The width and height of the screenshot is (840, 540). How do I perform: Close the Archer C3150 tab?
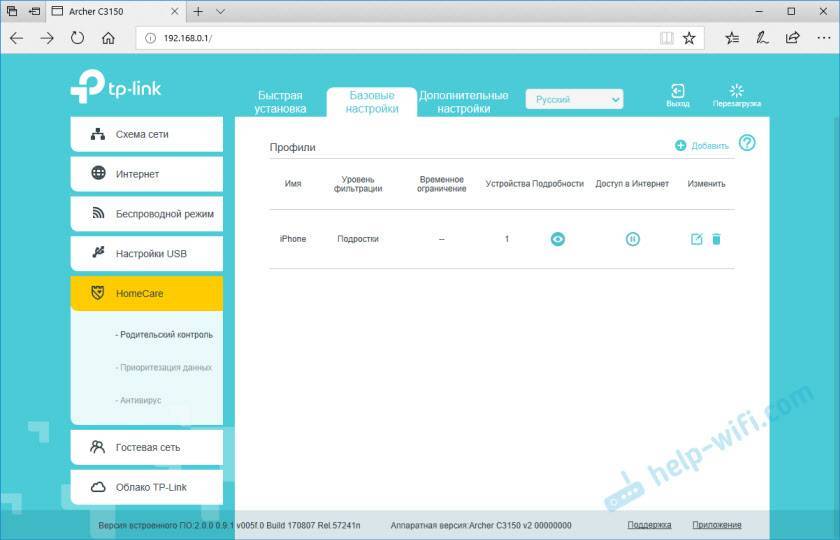tap(175, 11)
